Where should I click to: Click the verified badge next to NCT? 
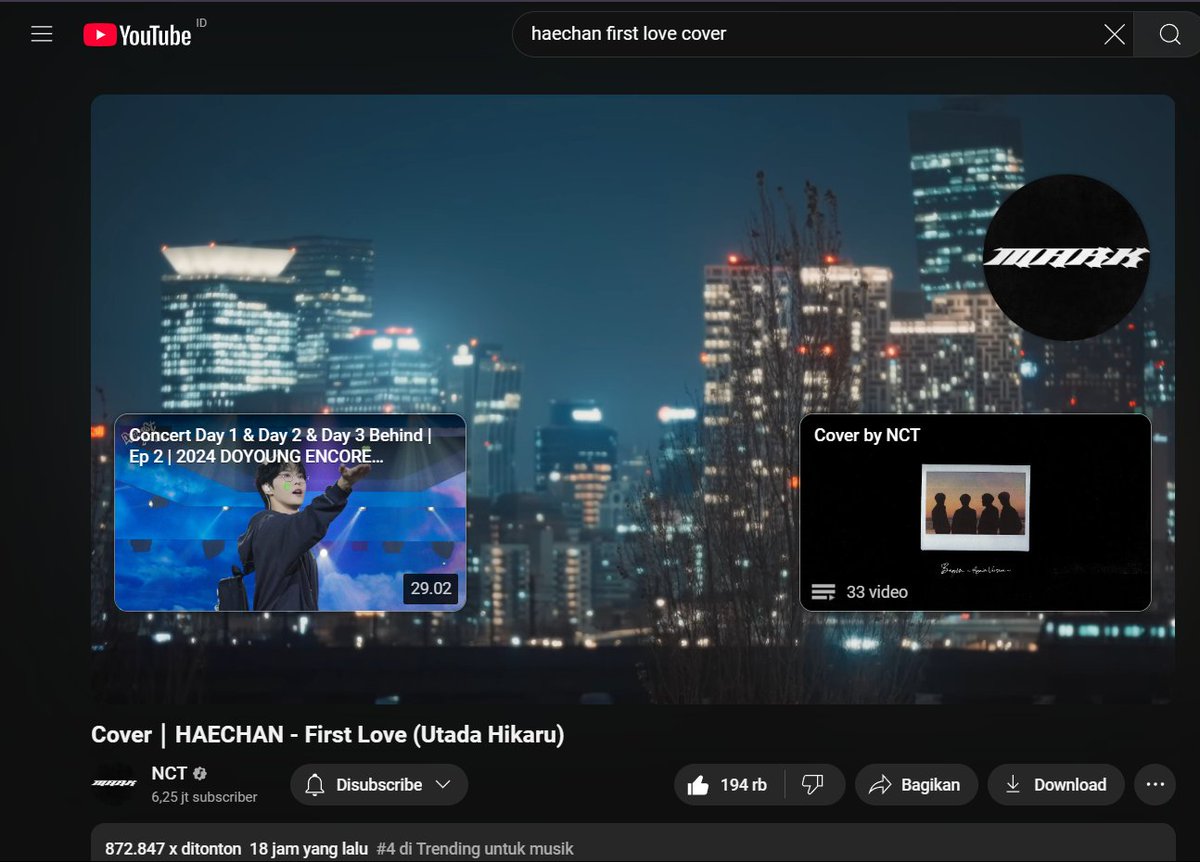click(200, 774)
